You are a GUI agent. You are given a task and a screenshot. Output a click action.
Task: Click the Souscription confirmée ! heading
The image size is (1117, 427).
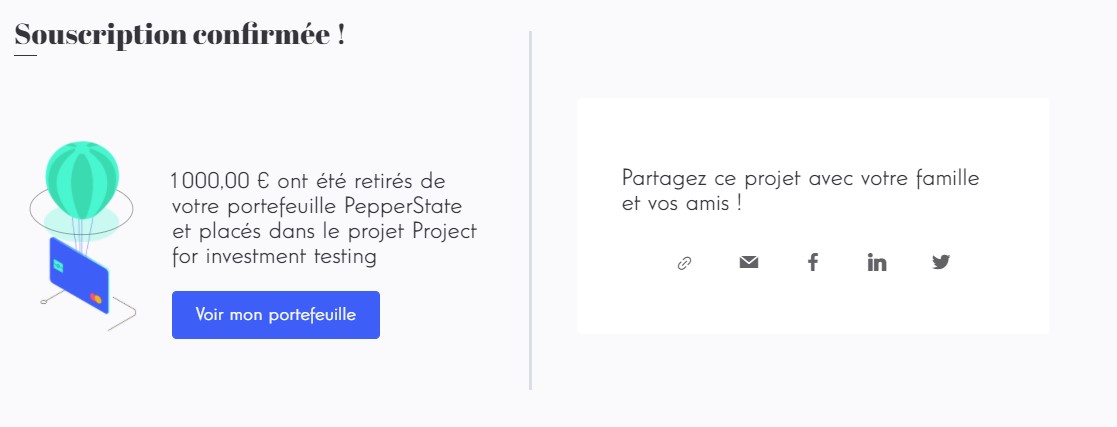(x=180, y=34)
